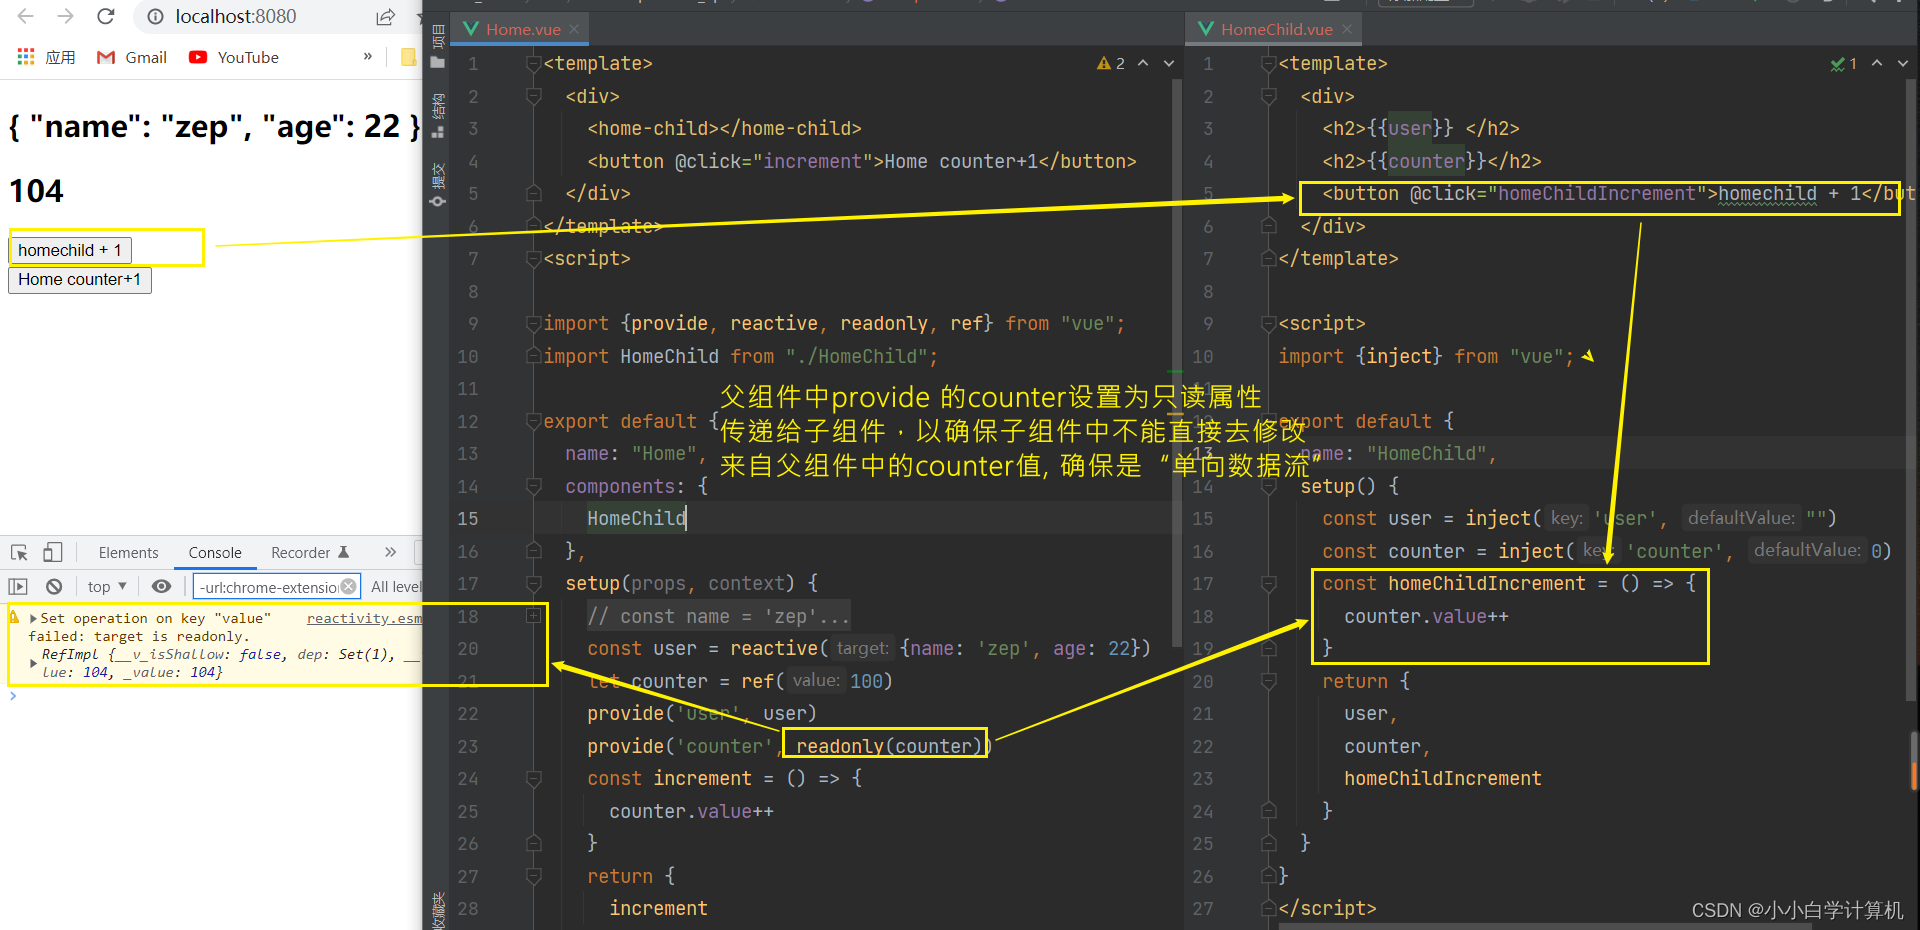Click the site info icon in address bar
The width and height of the screenshot is (1920, 930).
click(x=155, y=17)
